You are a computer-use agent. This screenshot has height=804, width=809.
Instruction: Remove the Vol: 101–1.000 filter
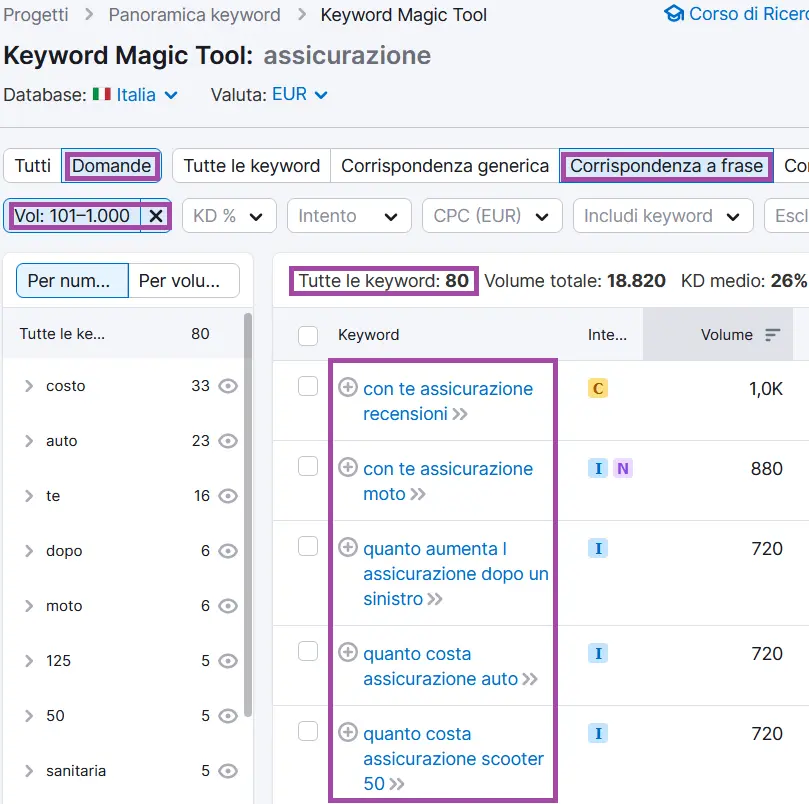[x=156, y=216]
